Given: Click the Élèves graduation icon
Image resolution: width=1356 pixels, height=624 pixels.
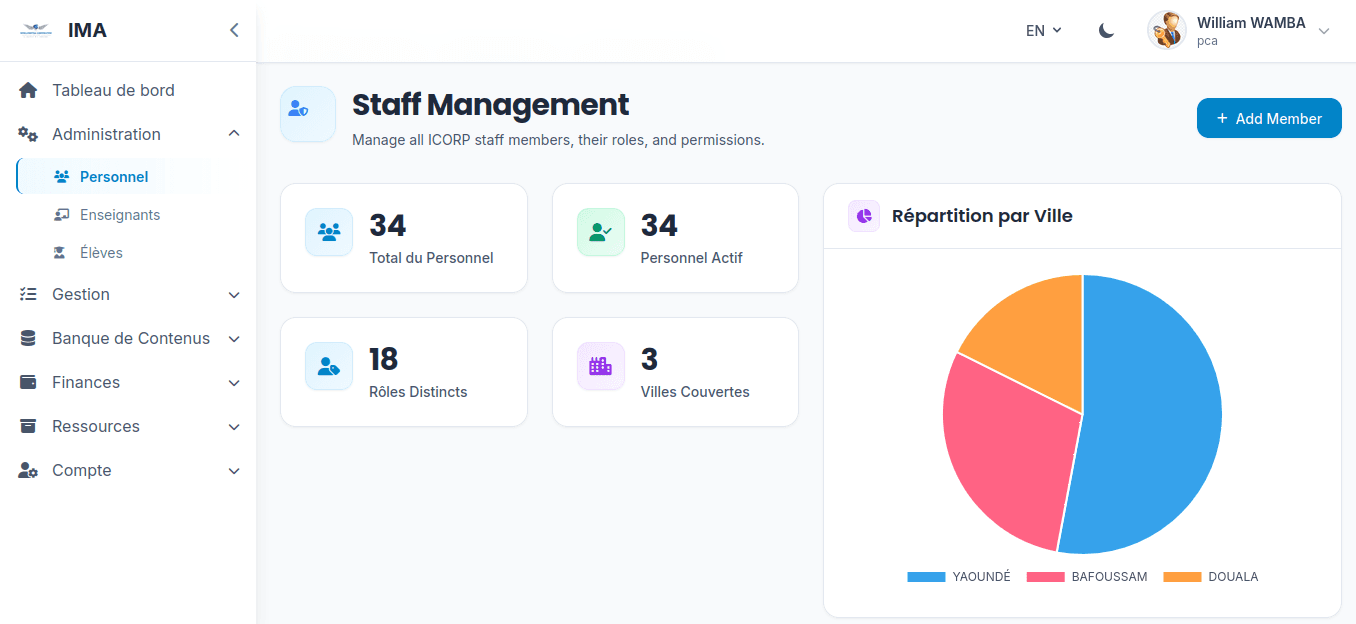Looking at the screenshot, I should pyautogui.click(x=60, y=252).
